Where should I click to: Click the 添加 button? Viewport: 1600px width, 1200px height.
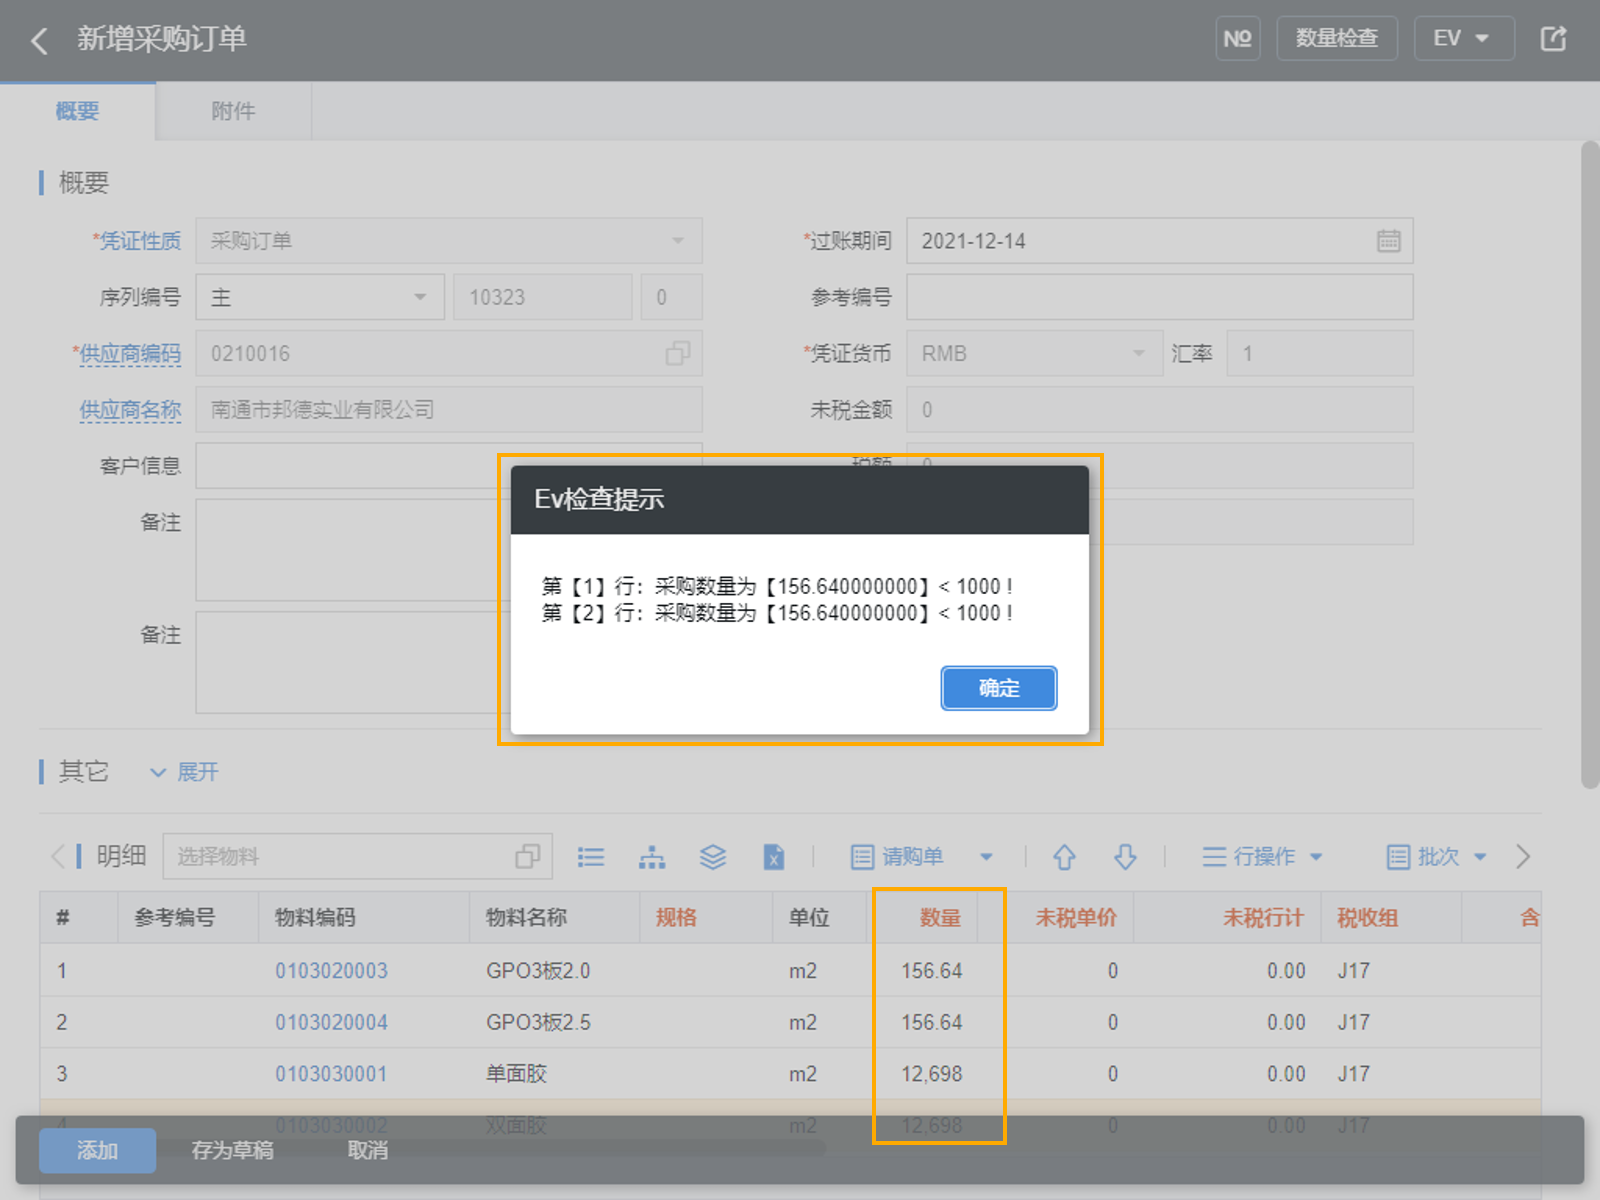point(97,1150)
